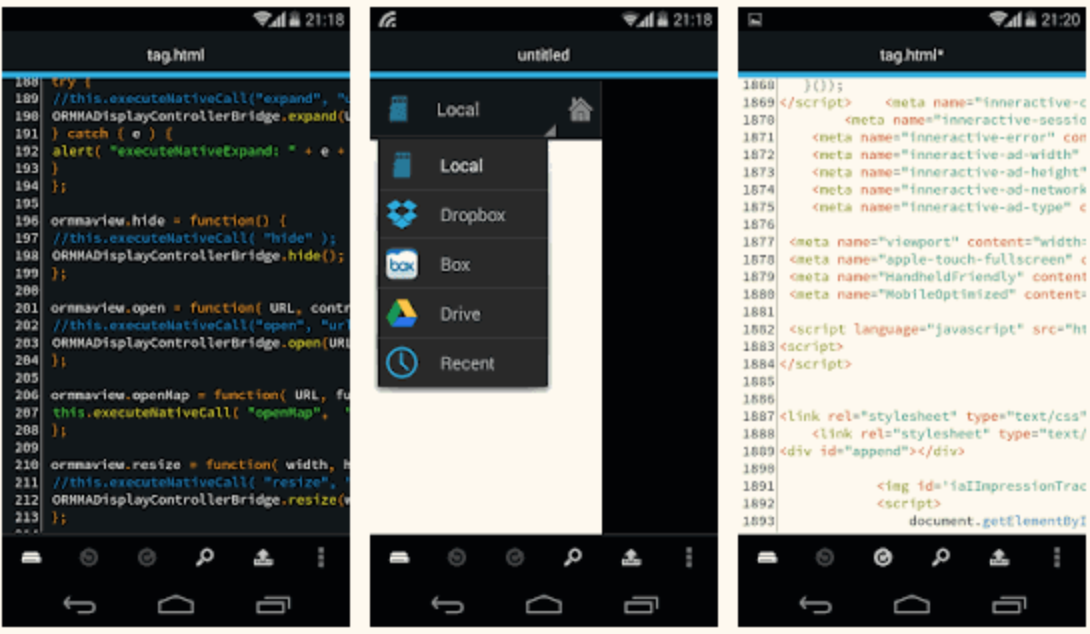
Task: Tap Android recents button on left dark tag.html screen
Action: click(272, 605)
